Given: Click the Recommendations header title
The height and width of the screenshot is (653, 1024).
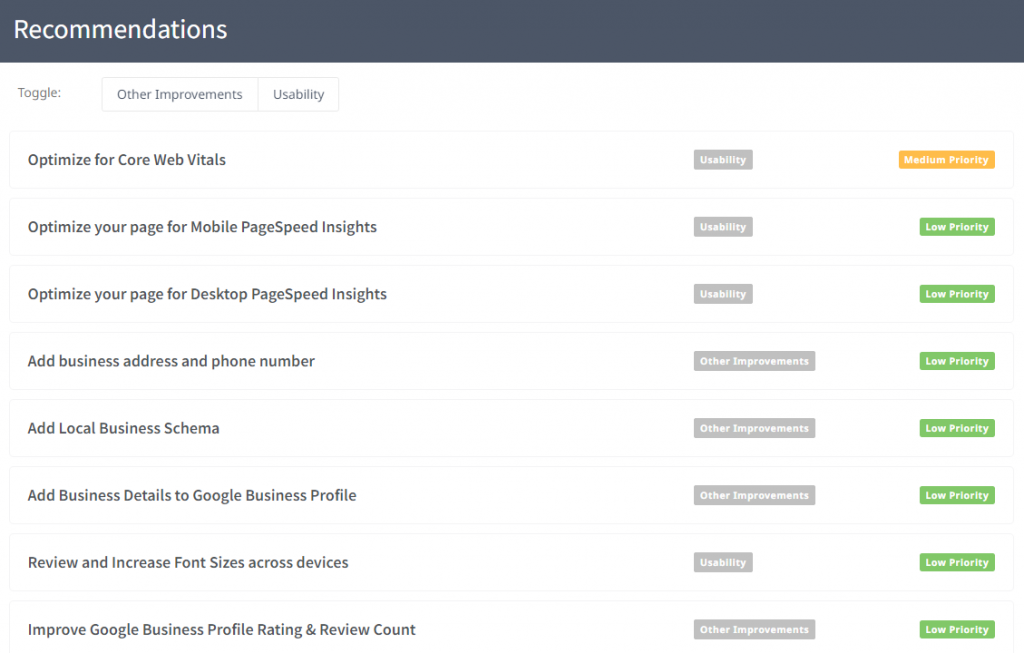Looking at the screenshot, I should 120,30.
